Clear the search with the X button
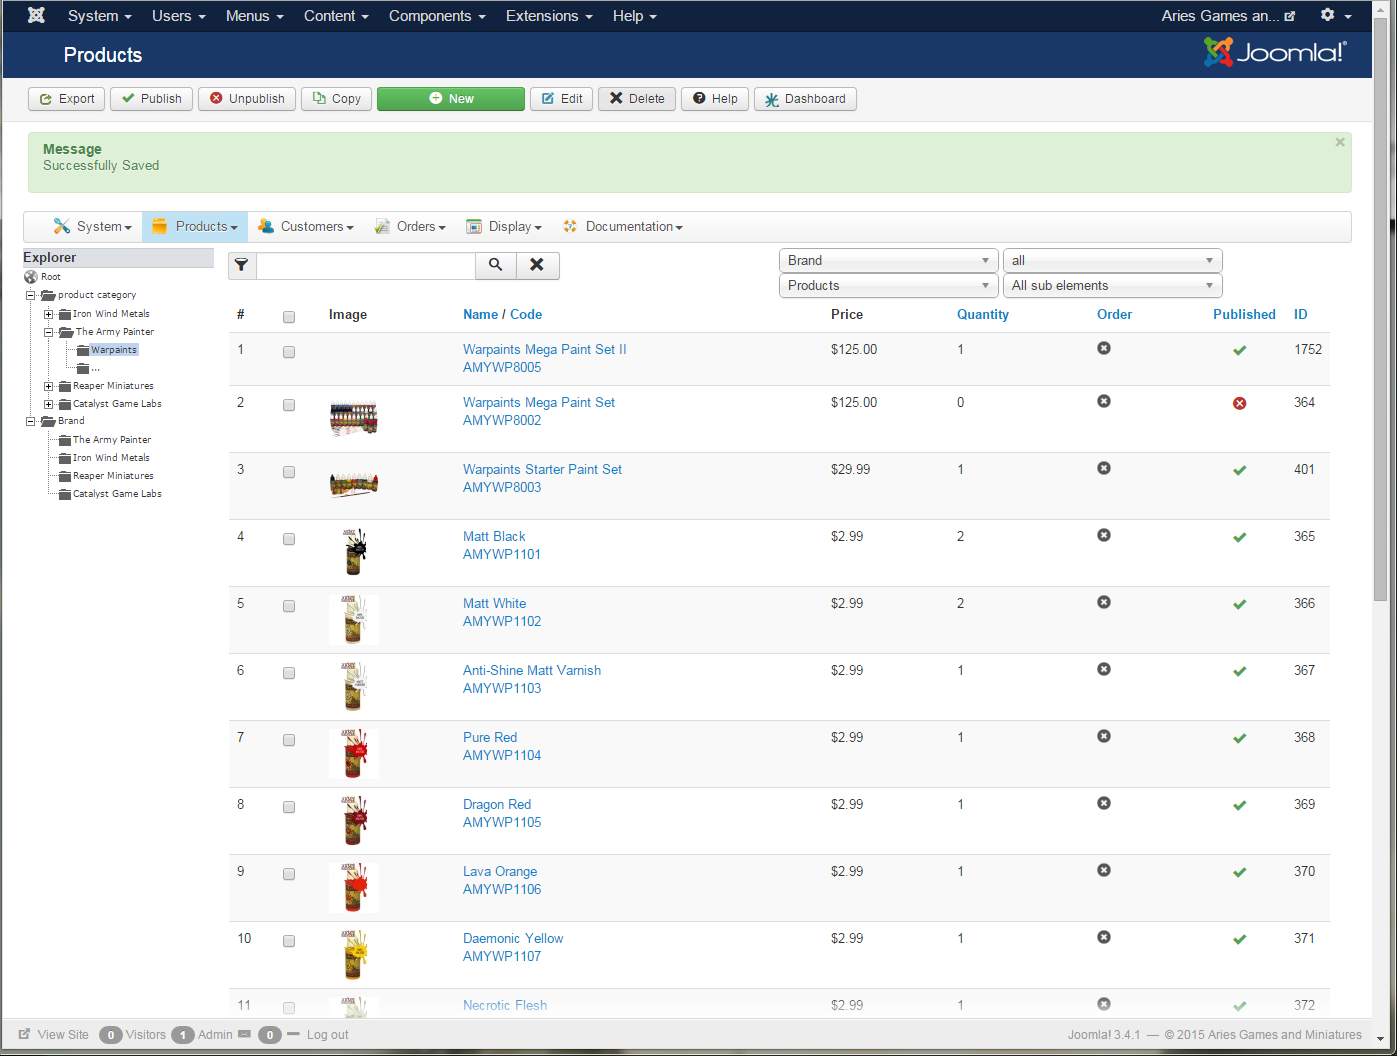The image size is (1397, 1056). [x=537, y=265]
